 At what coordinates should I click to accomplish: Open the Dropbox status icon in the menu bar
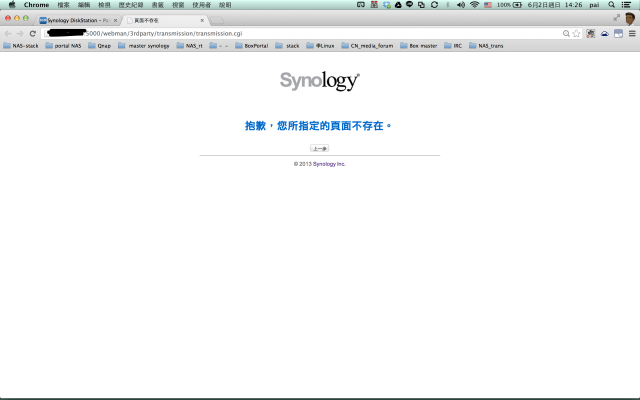[x=386, y=4]
